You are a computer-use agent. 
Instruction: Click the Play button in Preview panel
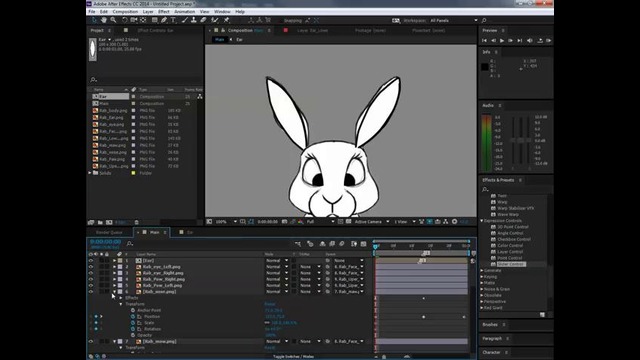click(x=502, y=40)
